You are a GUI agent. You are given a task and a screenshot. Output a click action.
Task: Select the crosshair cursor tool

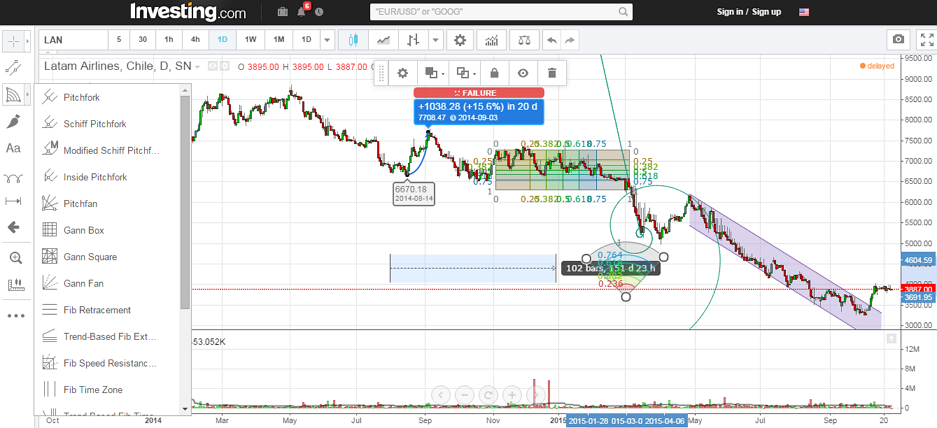click(x=13, y=41)
